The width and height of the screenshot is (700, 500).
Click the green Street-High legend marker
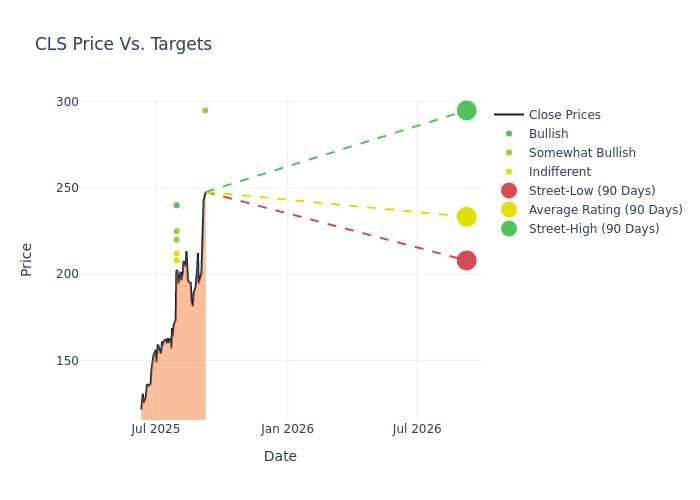pyautogui.click(x=509, y=229)
